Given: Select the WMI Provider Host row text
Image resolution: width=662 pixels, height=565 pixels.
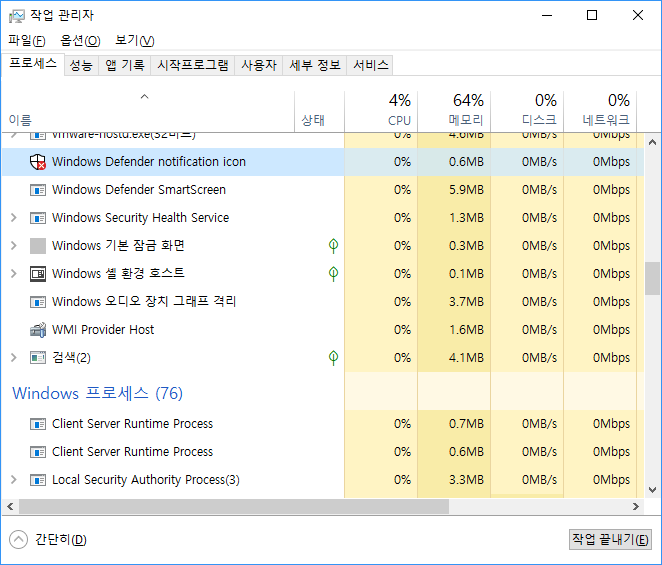Looking at the screenshot, I should coord(103,330).
